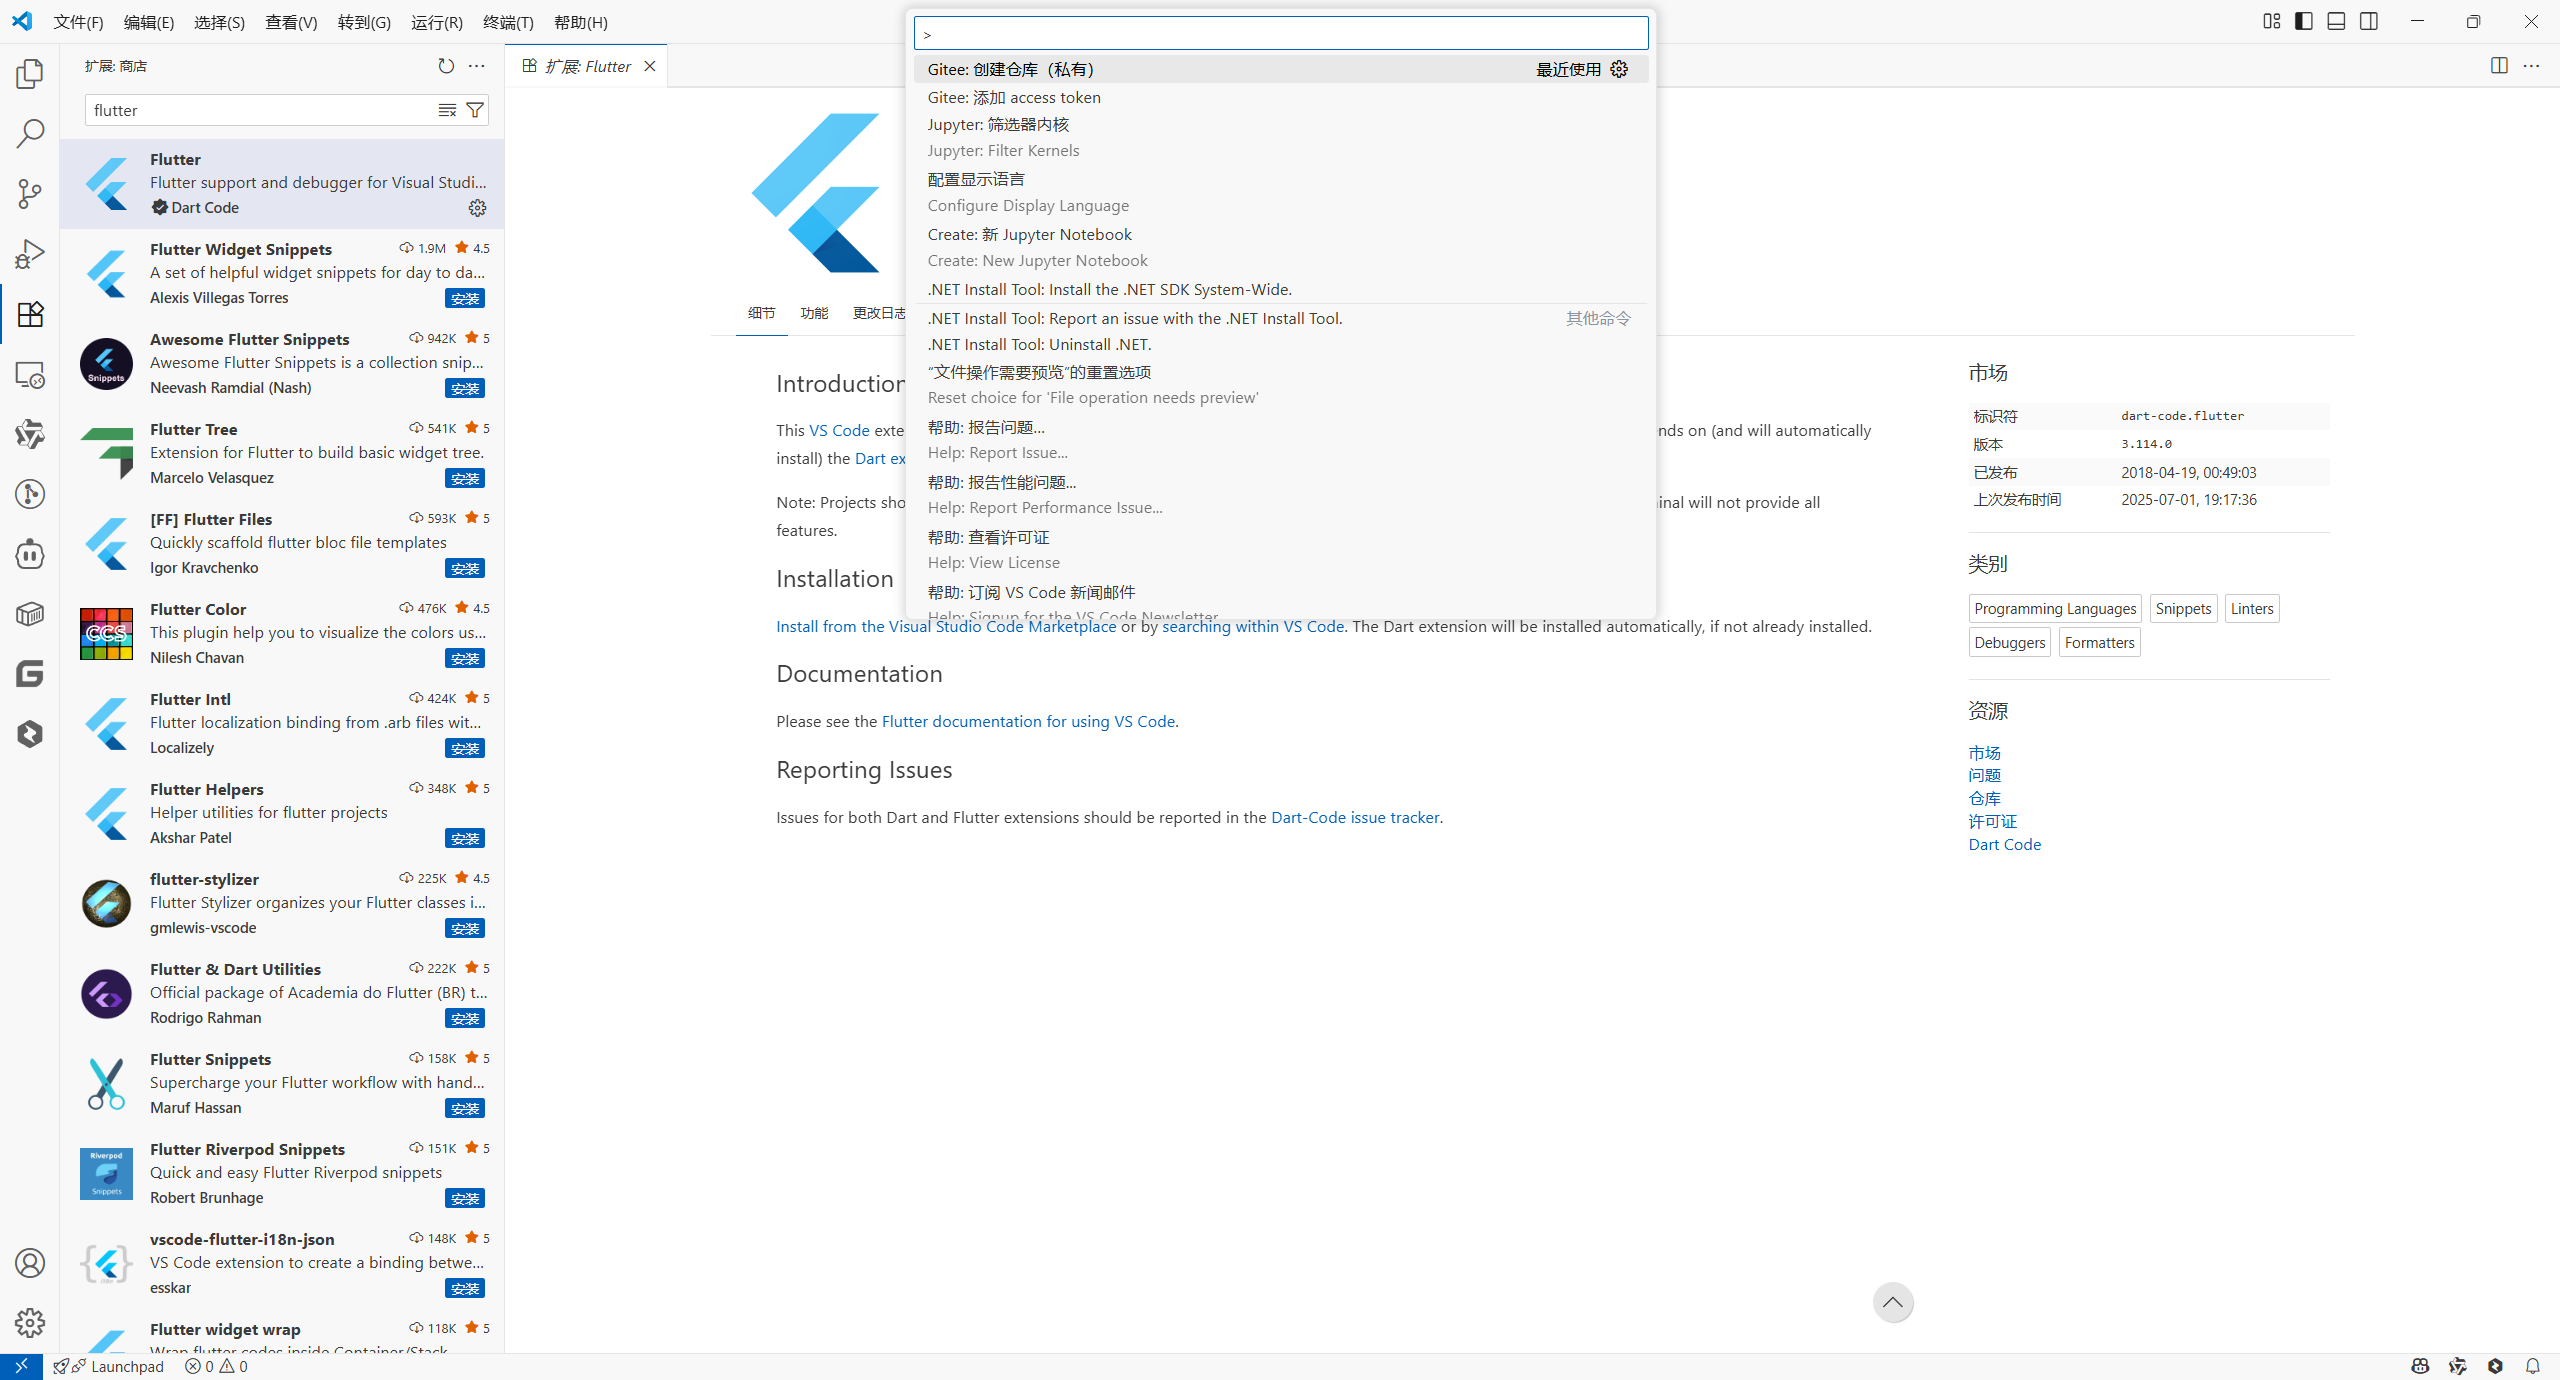This screenshot has height=1380, width=2560.
Task: Install Flutter Tree extension
Action: (x=465, y=478)
